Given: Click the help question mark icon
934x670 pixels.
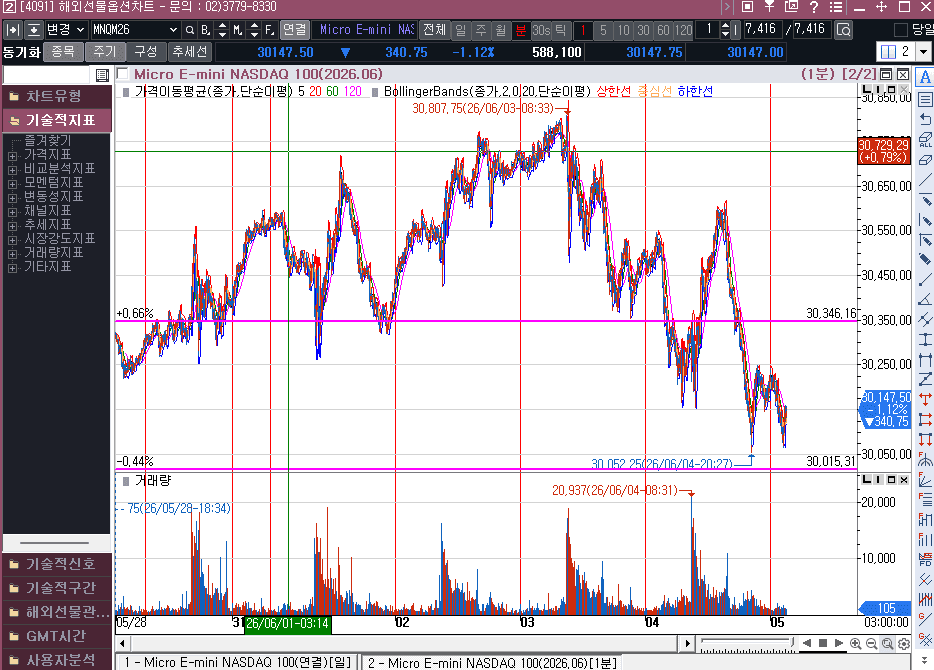Looking at the screenshot, I should (814, 7).
